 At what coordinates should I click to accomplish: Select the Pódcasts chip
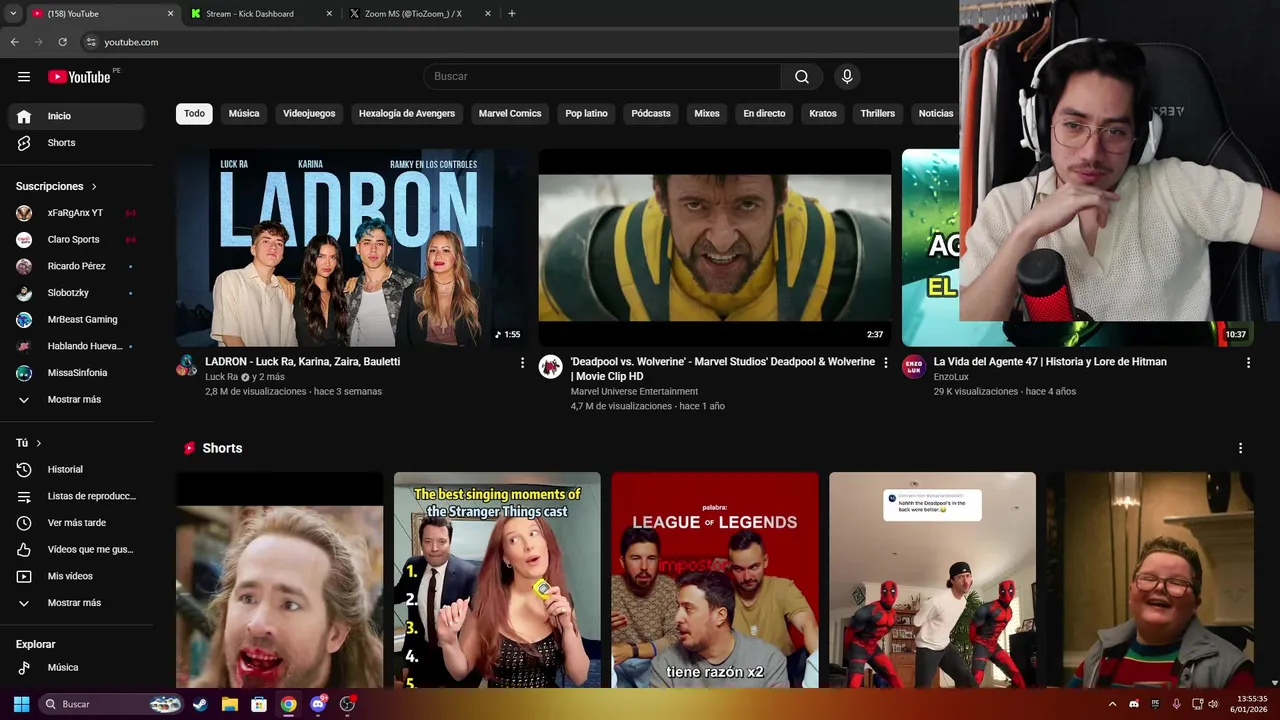(651, 114)
